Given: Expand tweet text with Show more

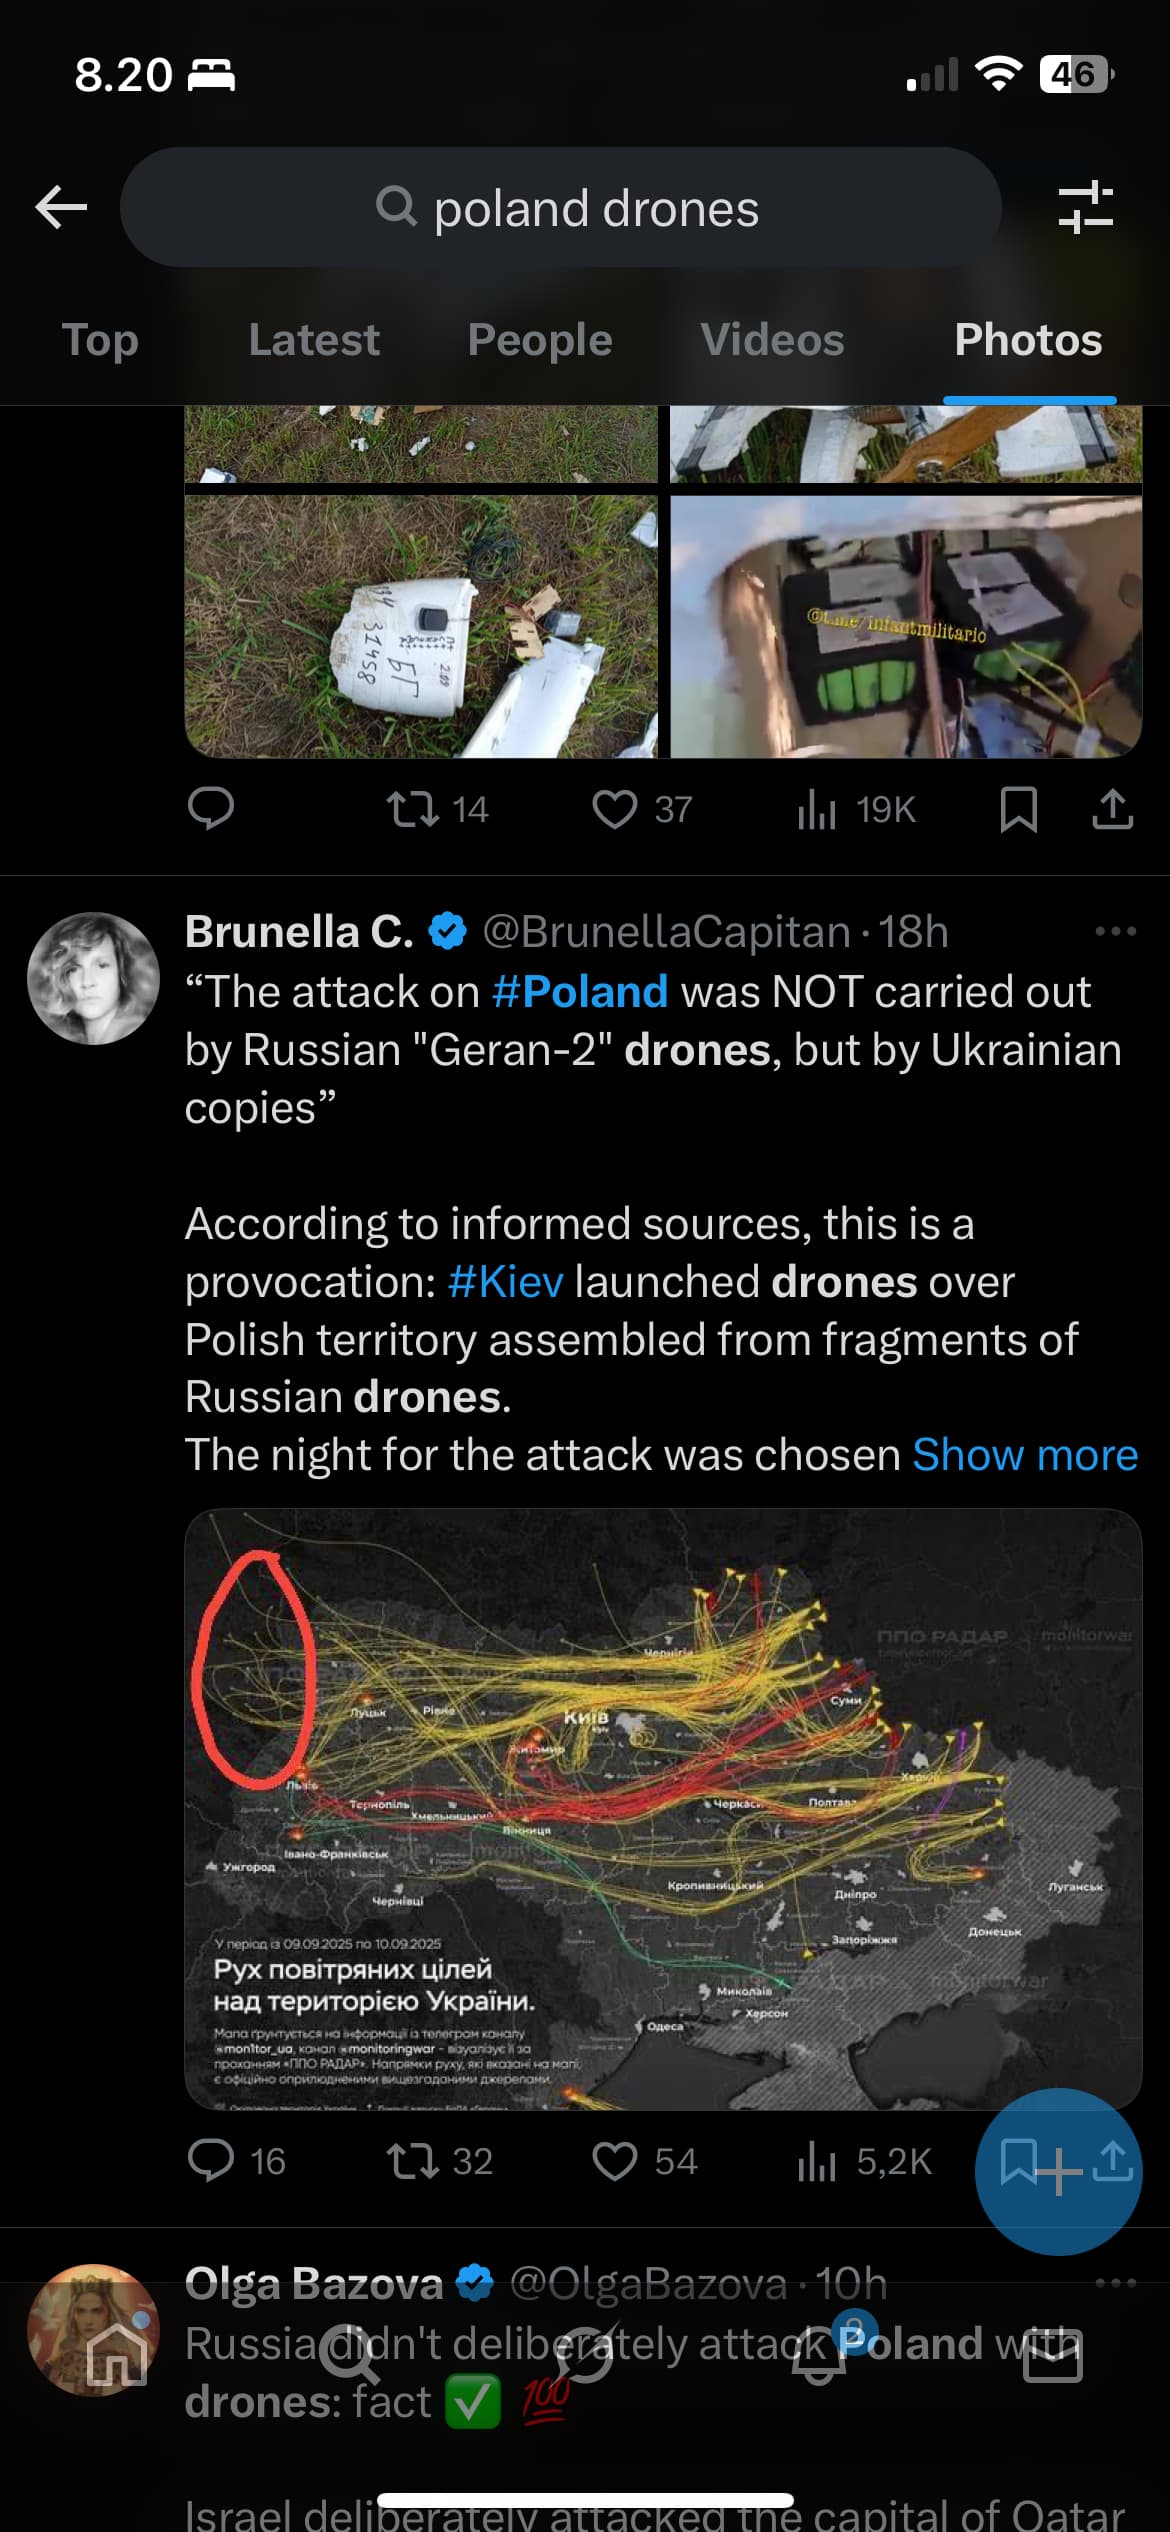Looking at the screenshot, I should (1025, 1455).
